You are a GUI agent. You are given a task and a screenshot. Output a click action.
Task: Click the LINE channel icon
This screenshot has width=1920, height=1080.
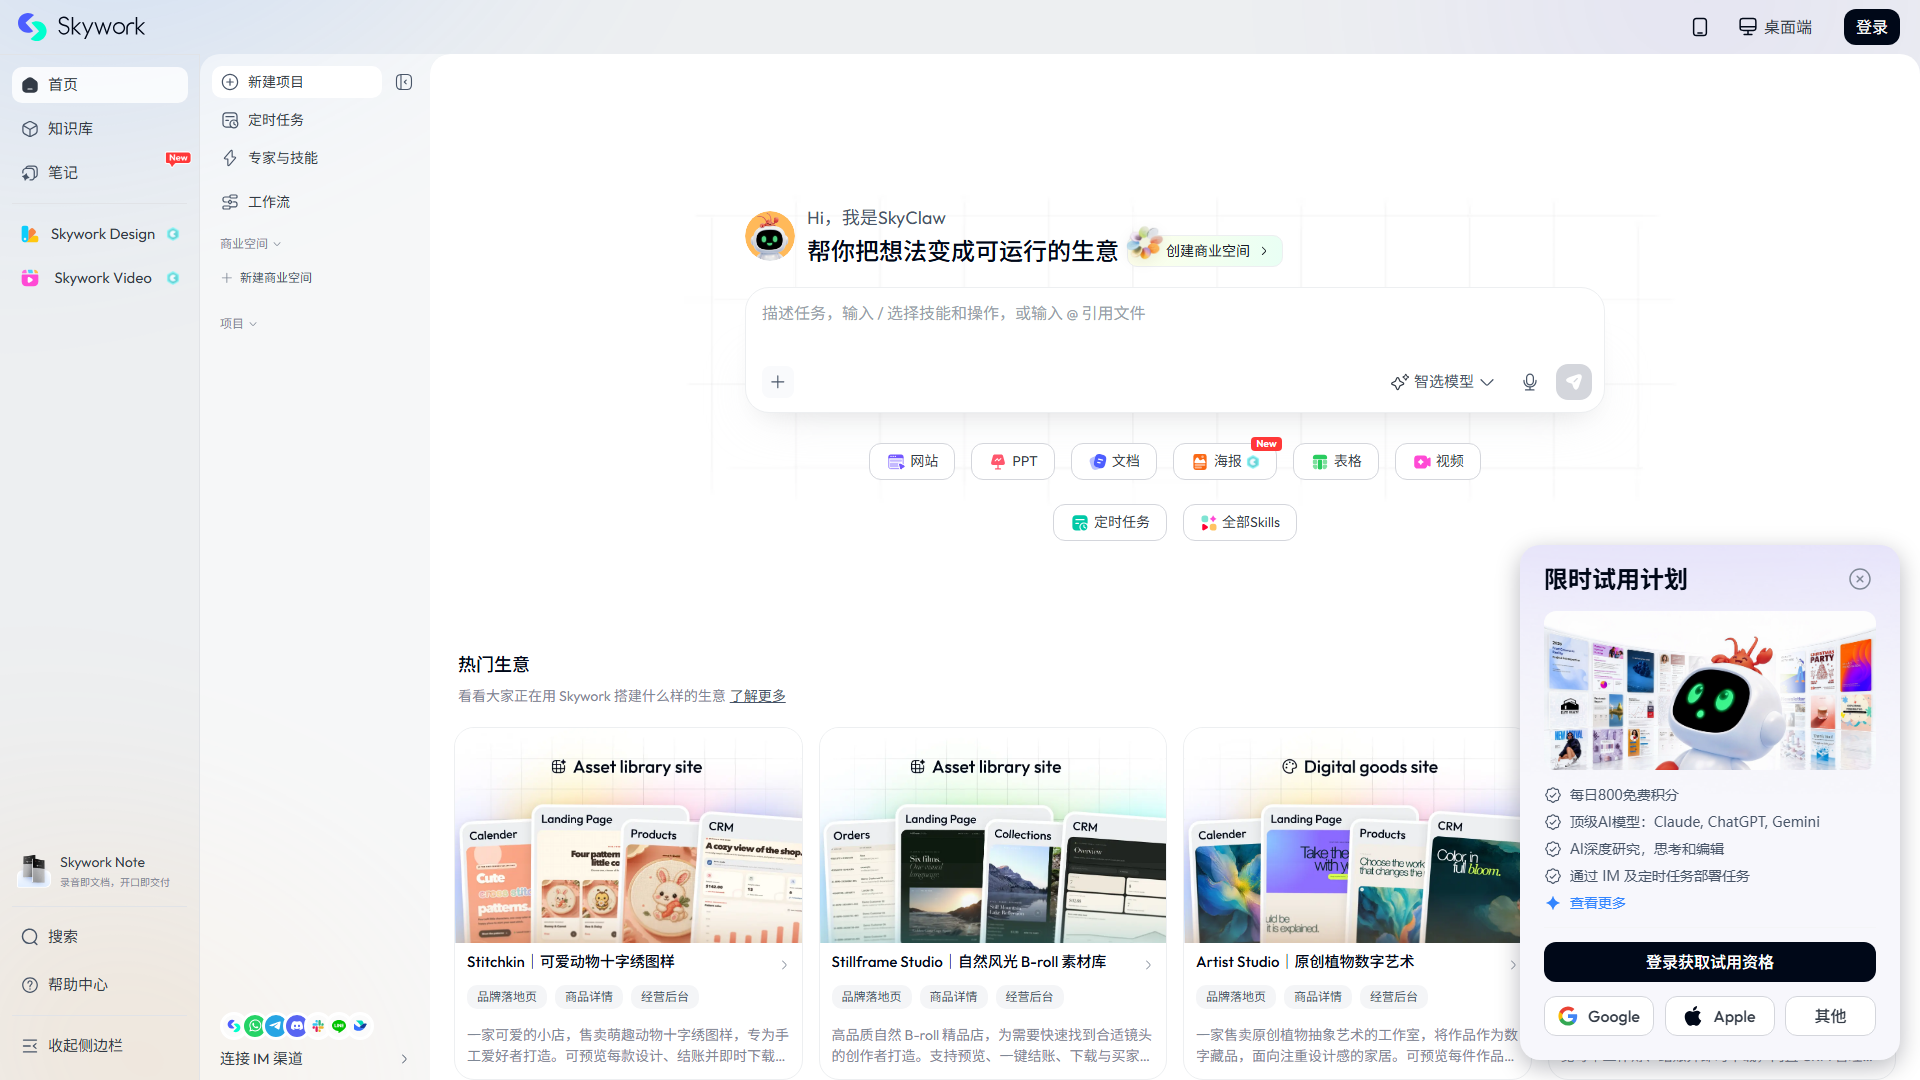339,1026
